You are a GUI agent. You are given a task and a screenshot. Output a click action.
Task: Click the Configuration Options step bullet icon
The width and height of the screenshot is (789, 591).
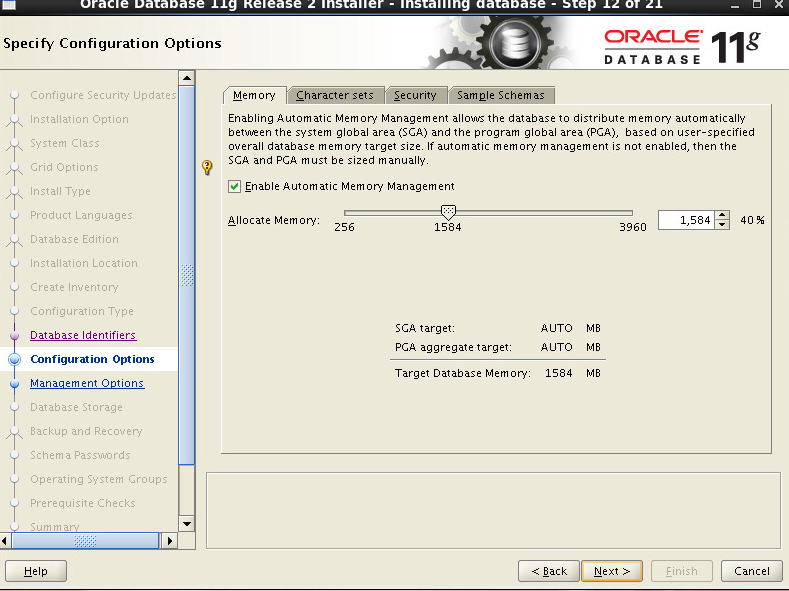(x=15, y=359)
